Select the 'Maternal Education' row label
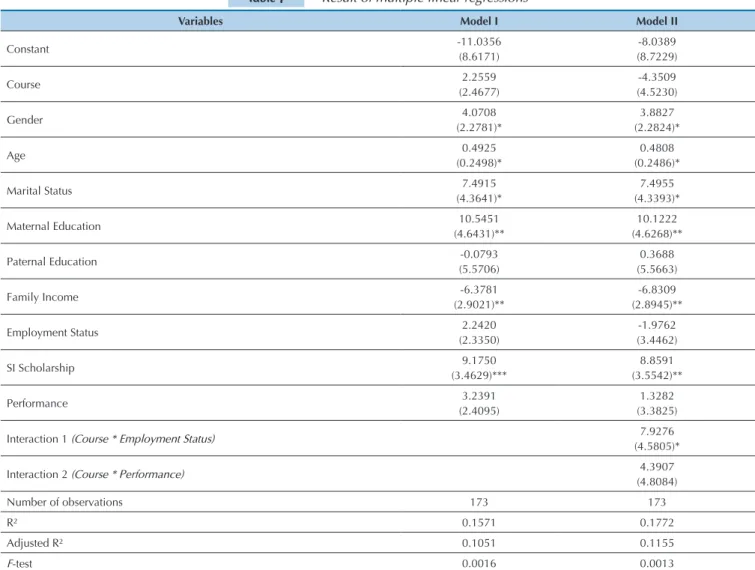The height and width of the screenshot is (570, 755). pyautogui.click(x=54, y=226)
